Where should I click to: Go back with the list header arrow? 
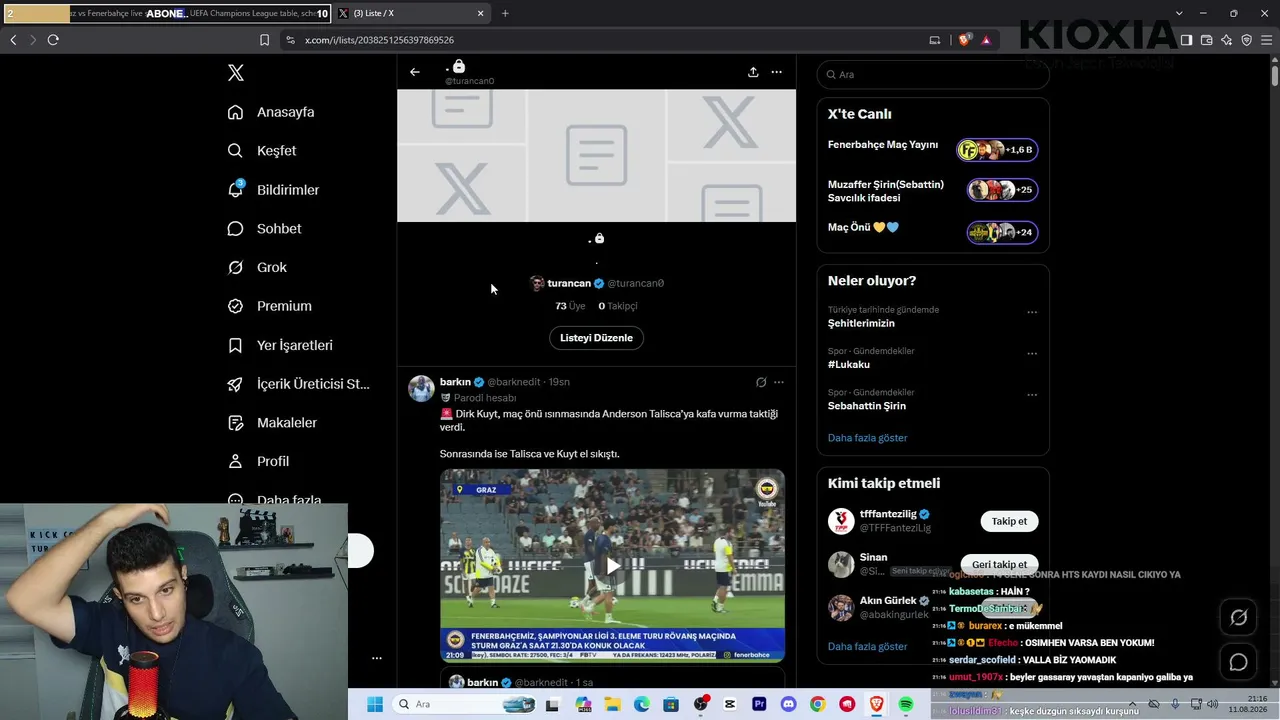tap(415, 72)
